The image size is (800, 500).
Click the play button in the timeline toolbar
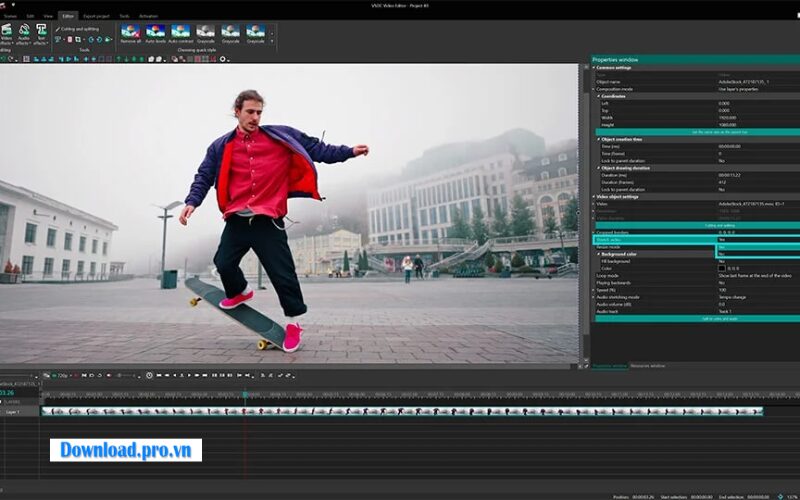189,376
